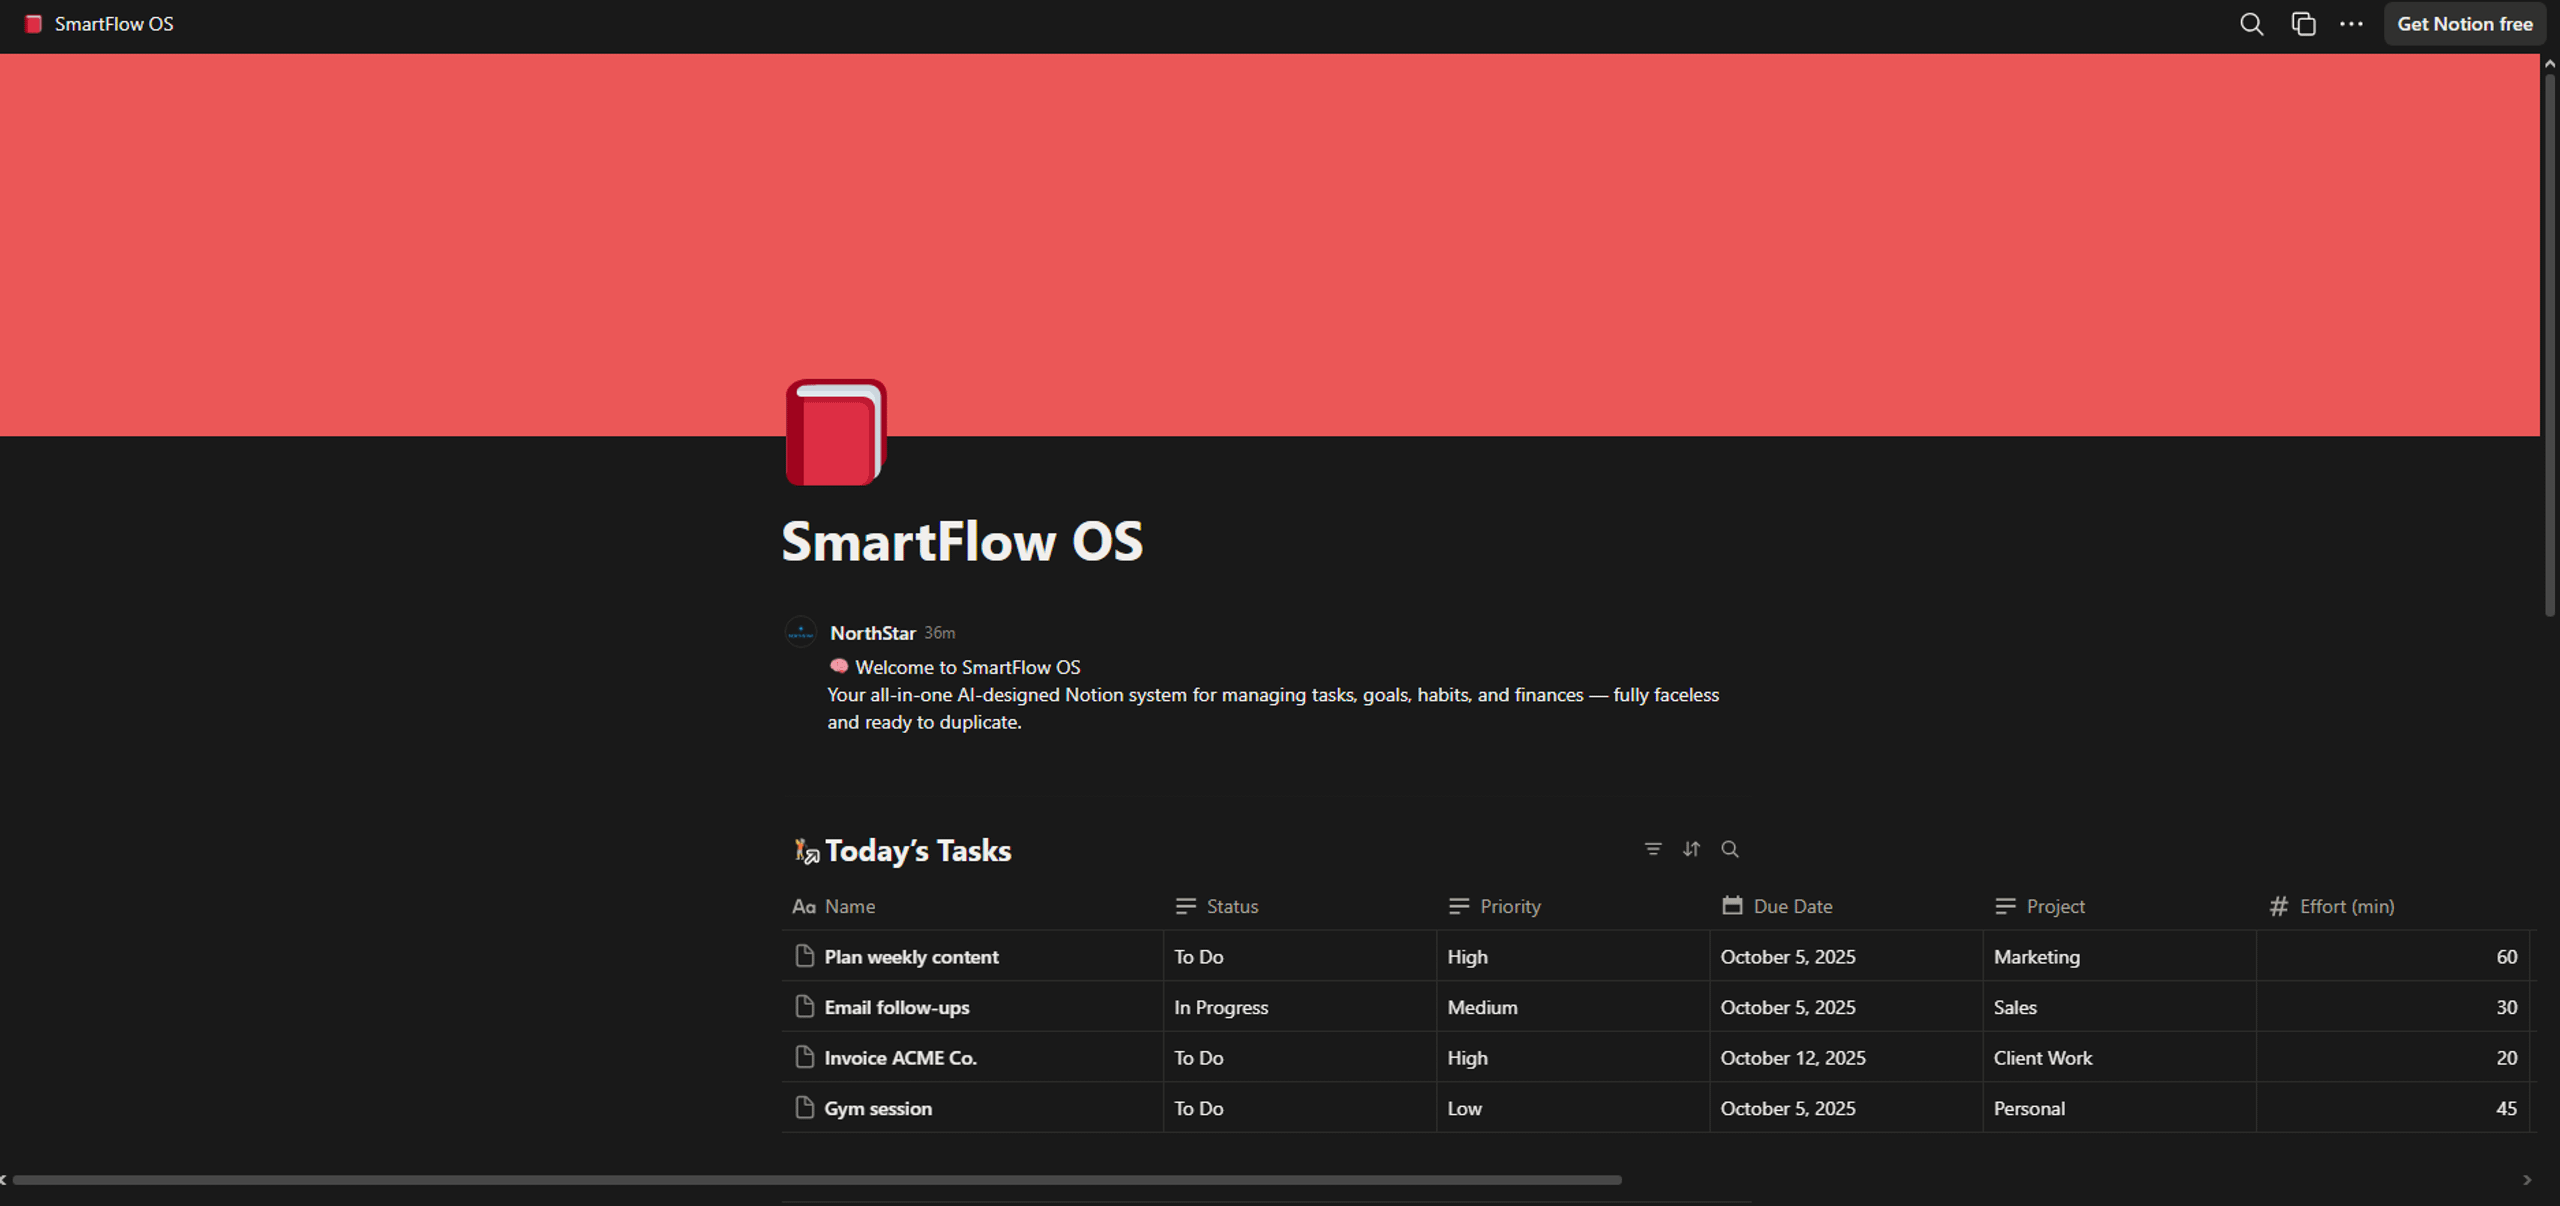
Task: Click the Welcome to SmartFlow OS comment text
Action: (967, 667)
